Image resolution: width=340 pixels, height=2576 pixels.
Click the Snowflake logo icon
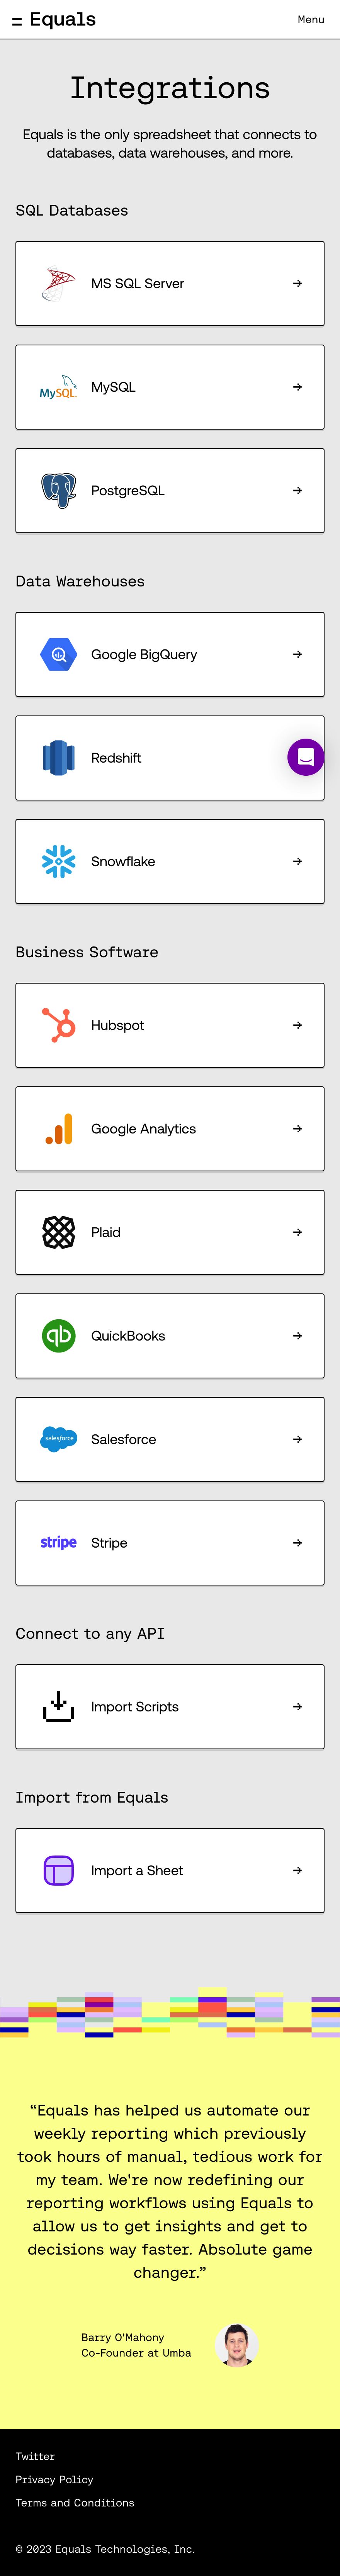coord(58,861)
